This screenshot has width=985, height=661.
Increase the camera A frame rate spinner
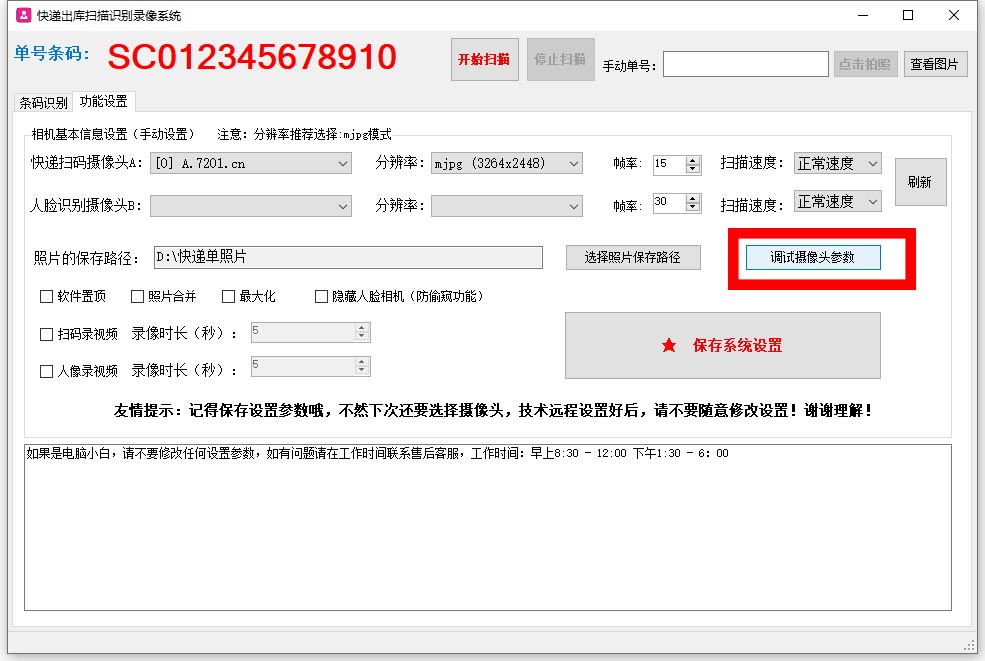coord(694,159)
